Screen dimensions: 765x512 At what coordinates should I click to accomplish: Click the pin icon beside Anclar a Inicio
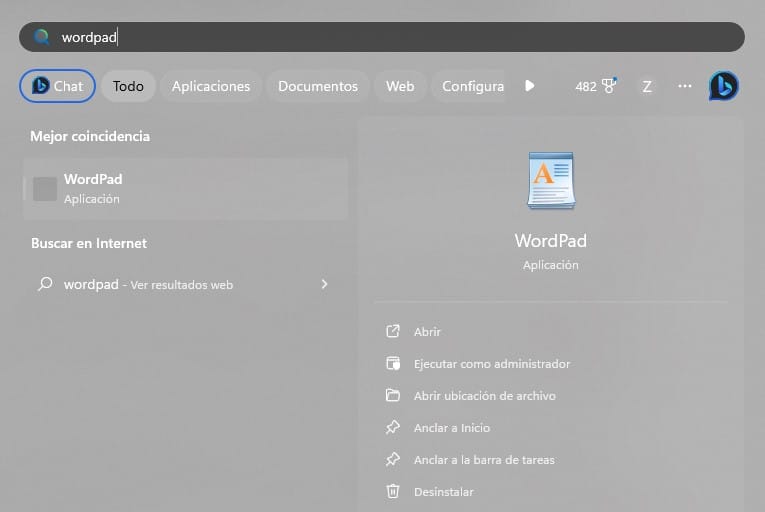(393, 427)
